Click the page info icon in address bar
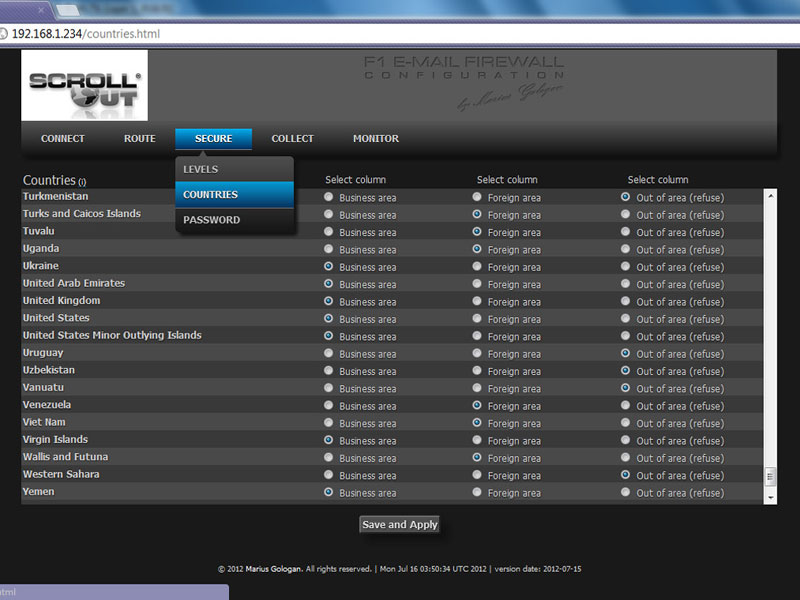The image size is (800, 600). (5, 34)
